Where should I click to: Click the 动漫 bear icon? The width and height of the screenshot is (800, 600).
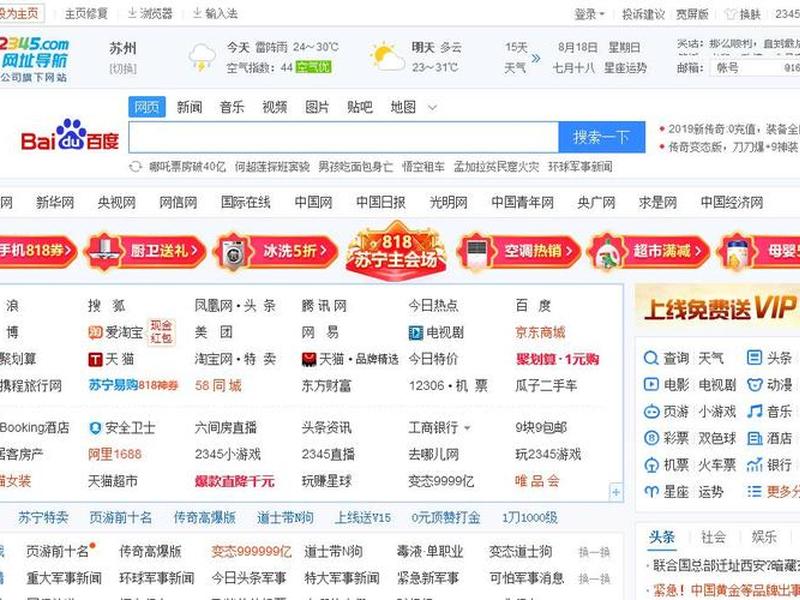(x=754, y=384)
